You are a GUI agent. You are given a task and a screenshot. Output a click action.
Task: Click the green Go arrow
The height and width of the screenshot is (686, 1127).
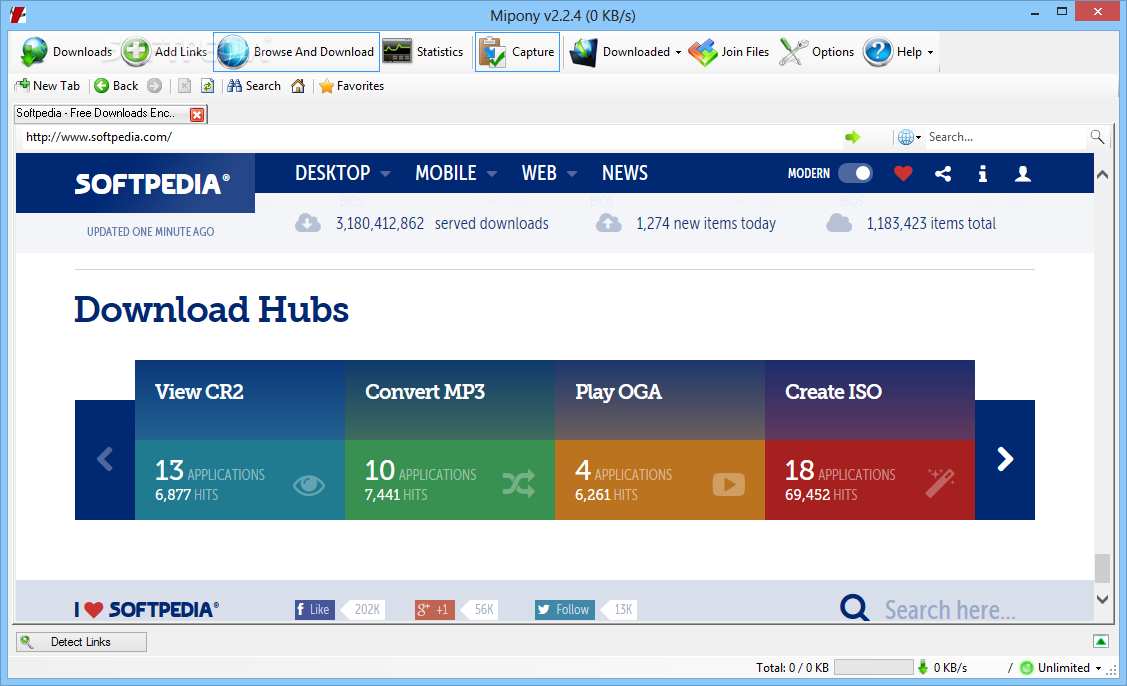(853, 137)
